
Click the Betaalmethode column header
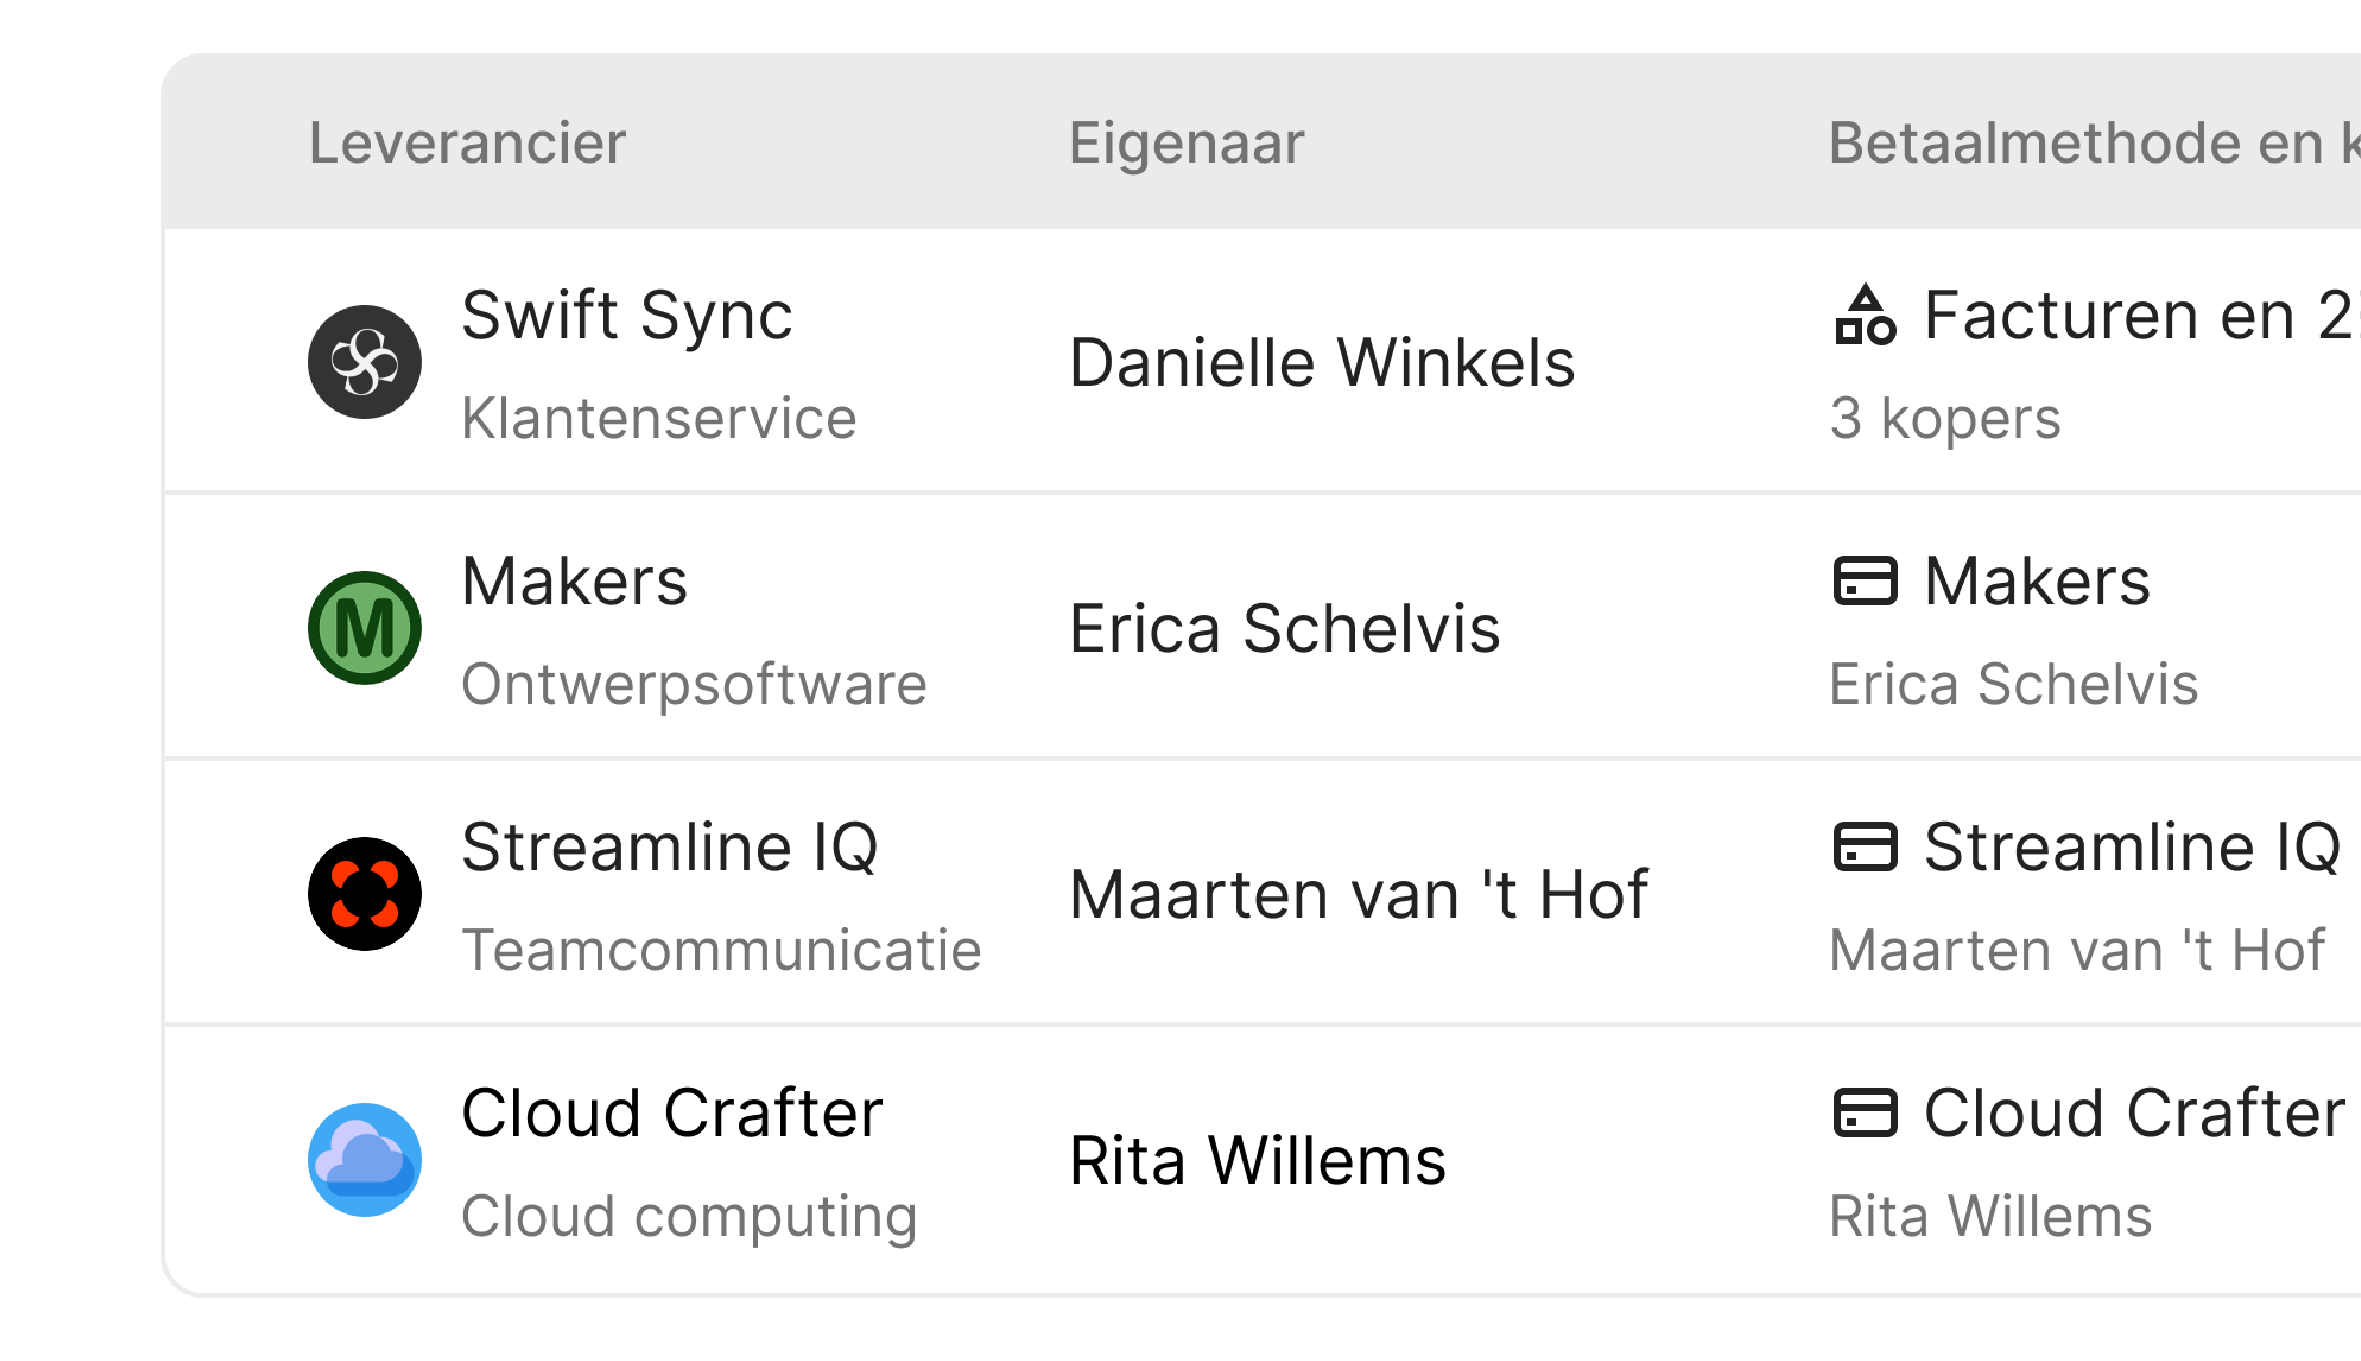[x=2090, y=143]
